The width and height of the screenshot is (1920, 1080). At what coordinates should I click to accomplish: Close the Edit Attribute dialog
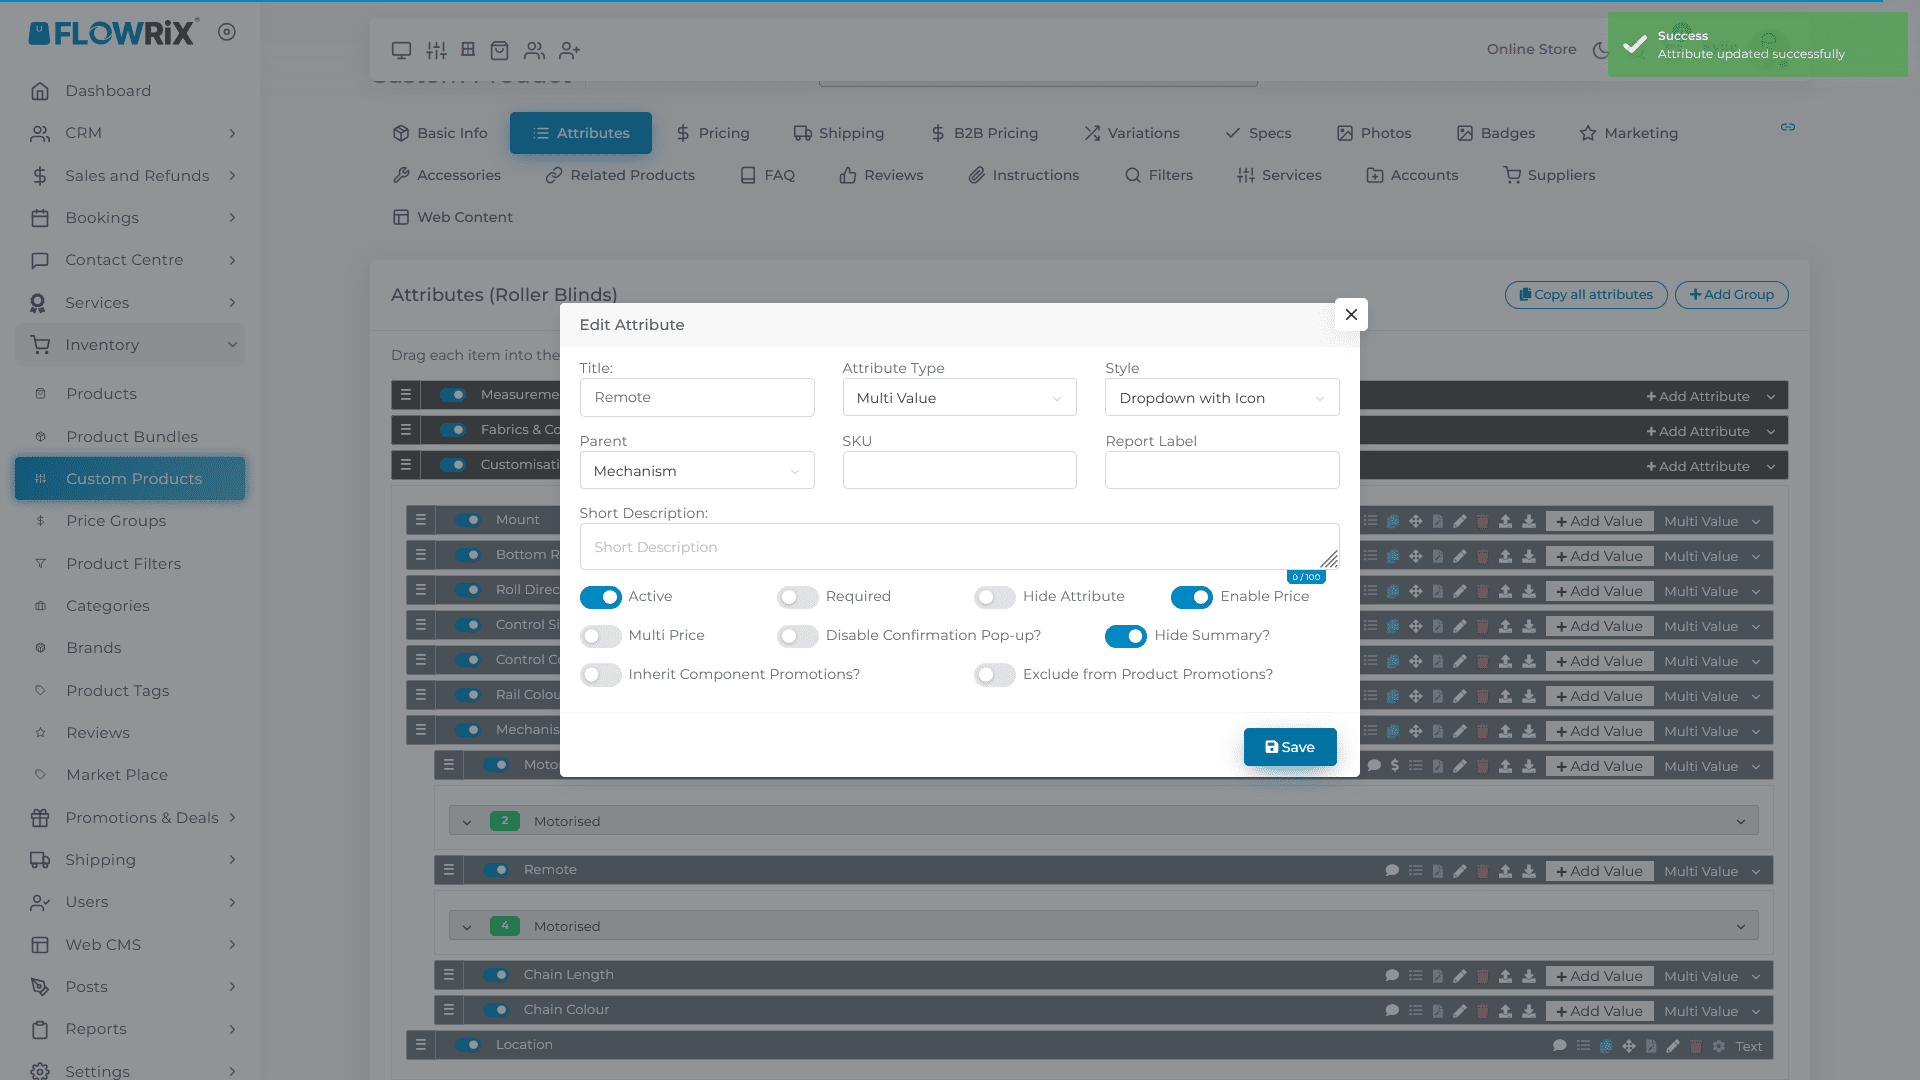click(x=1351, y=314)
